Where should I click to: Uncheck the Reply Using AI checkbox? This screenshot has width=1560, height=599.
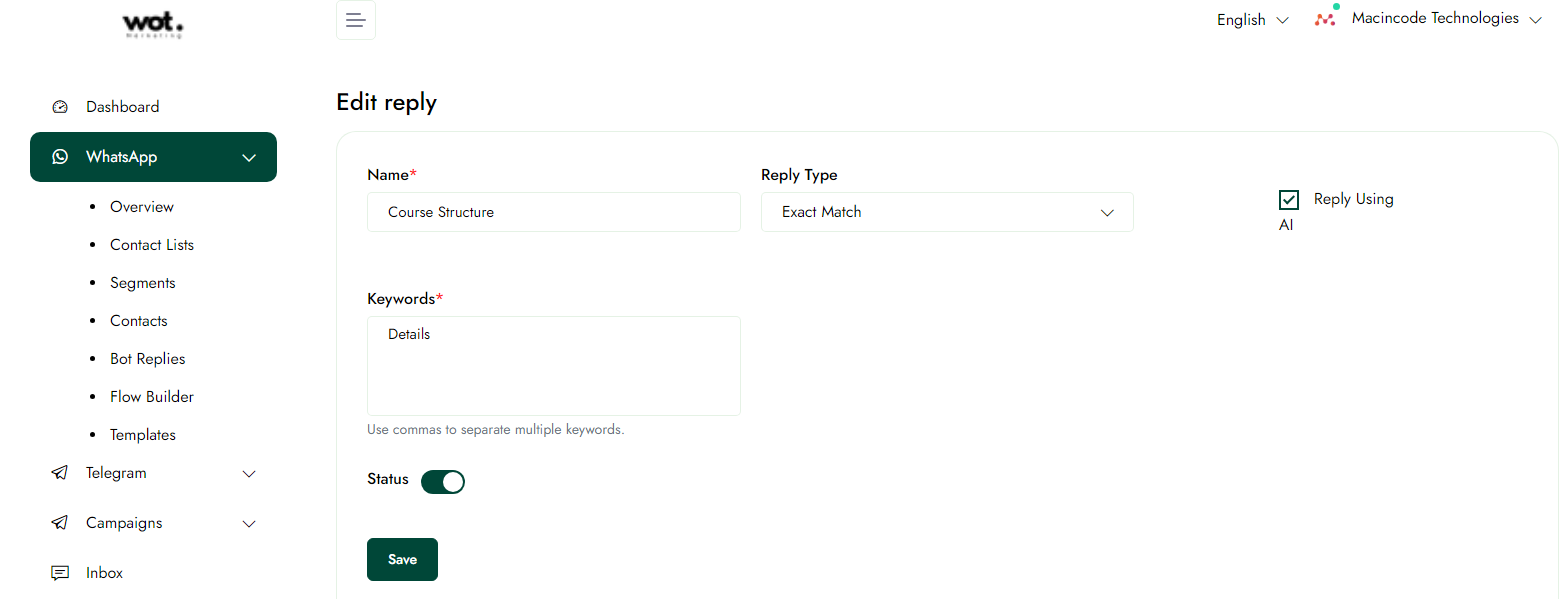(1289, 200)
